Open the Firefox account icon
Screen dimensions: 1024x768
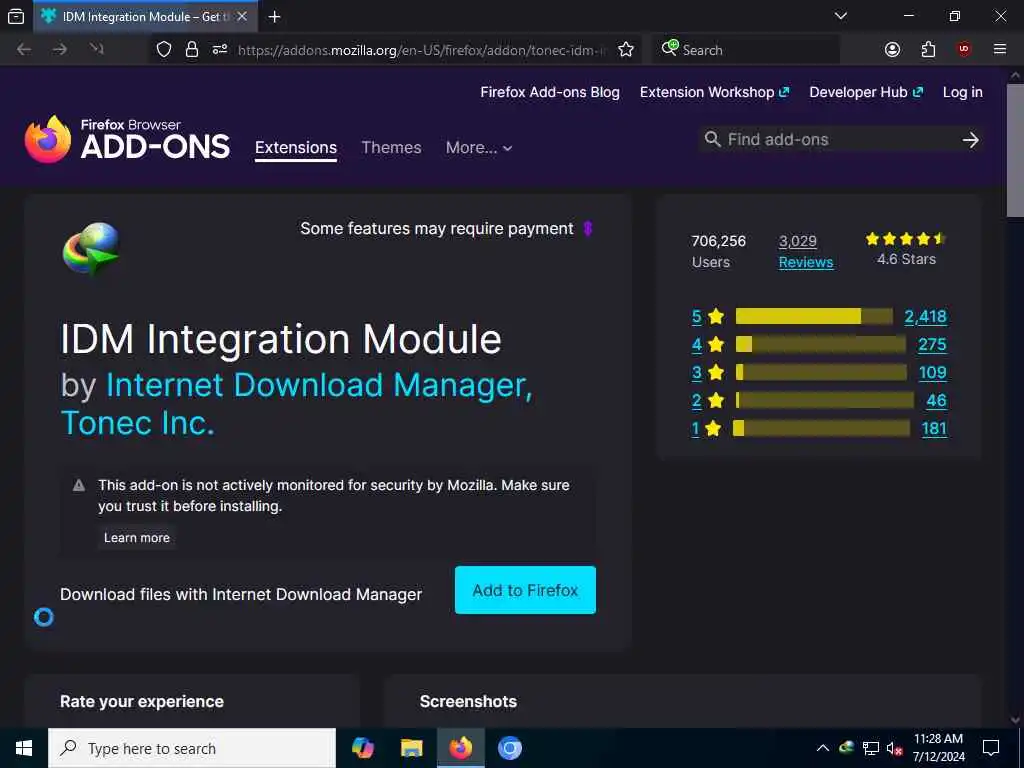[892, 50]
